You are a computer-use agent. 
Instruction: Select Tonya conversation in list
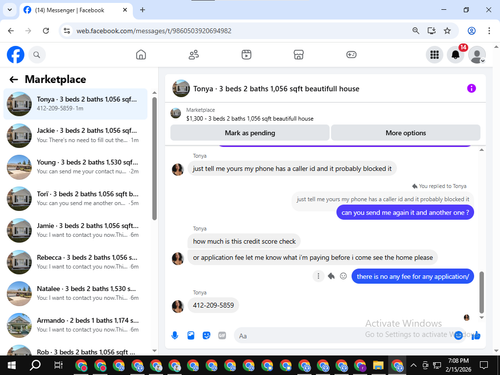pyautogui.click(x=75, y=104)
